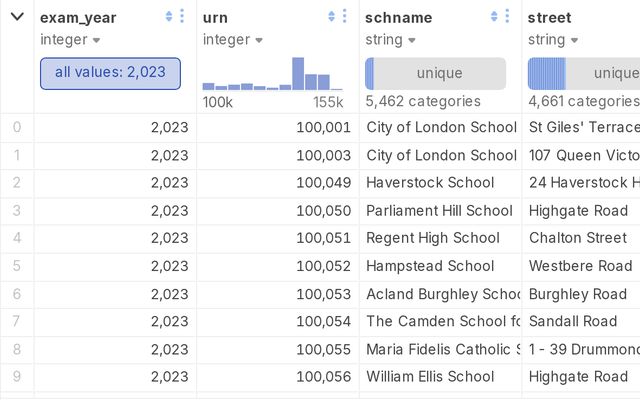Click sort arrows icon in urn column

click(x=332, y=16)
